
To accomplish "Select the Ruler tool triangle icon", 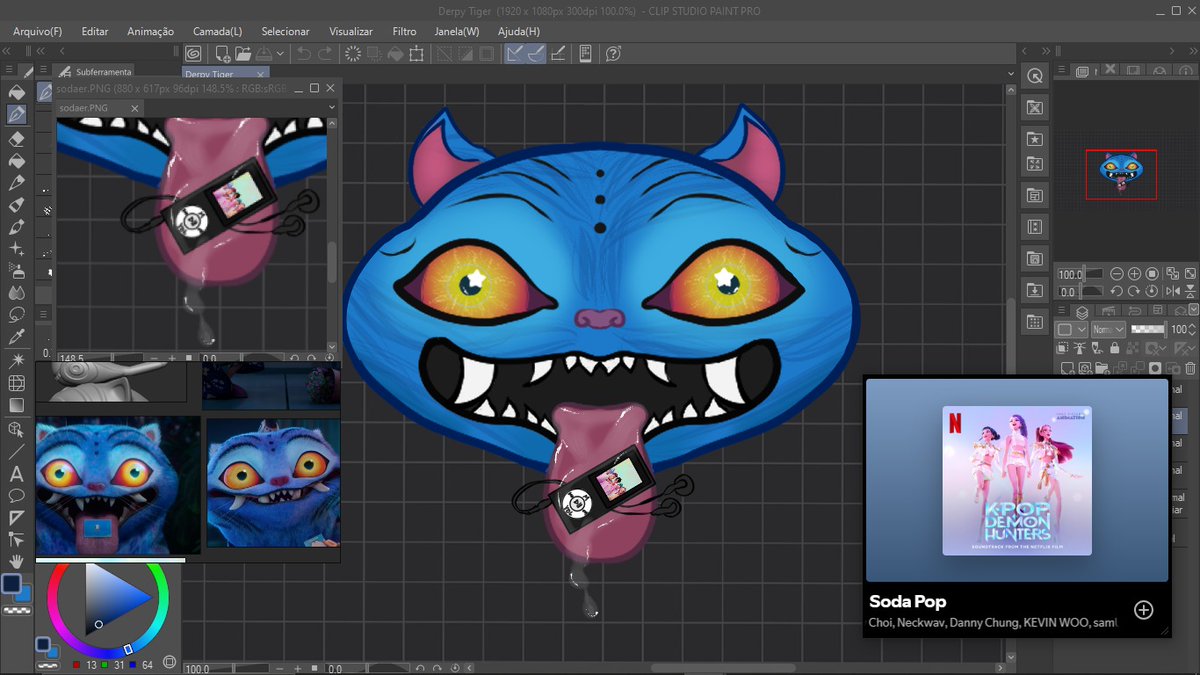I will point(16,518).
